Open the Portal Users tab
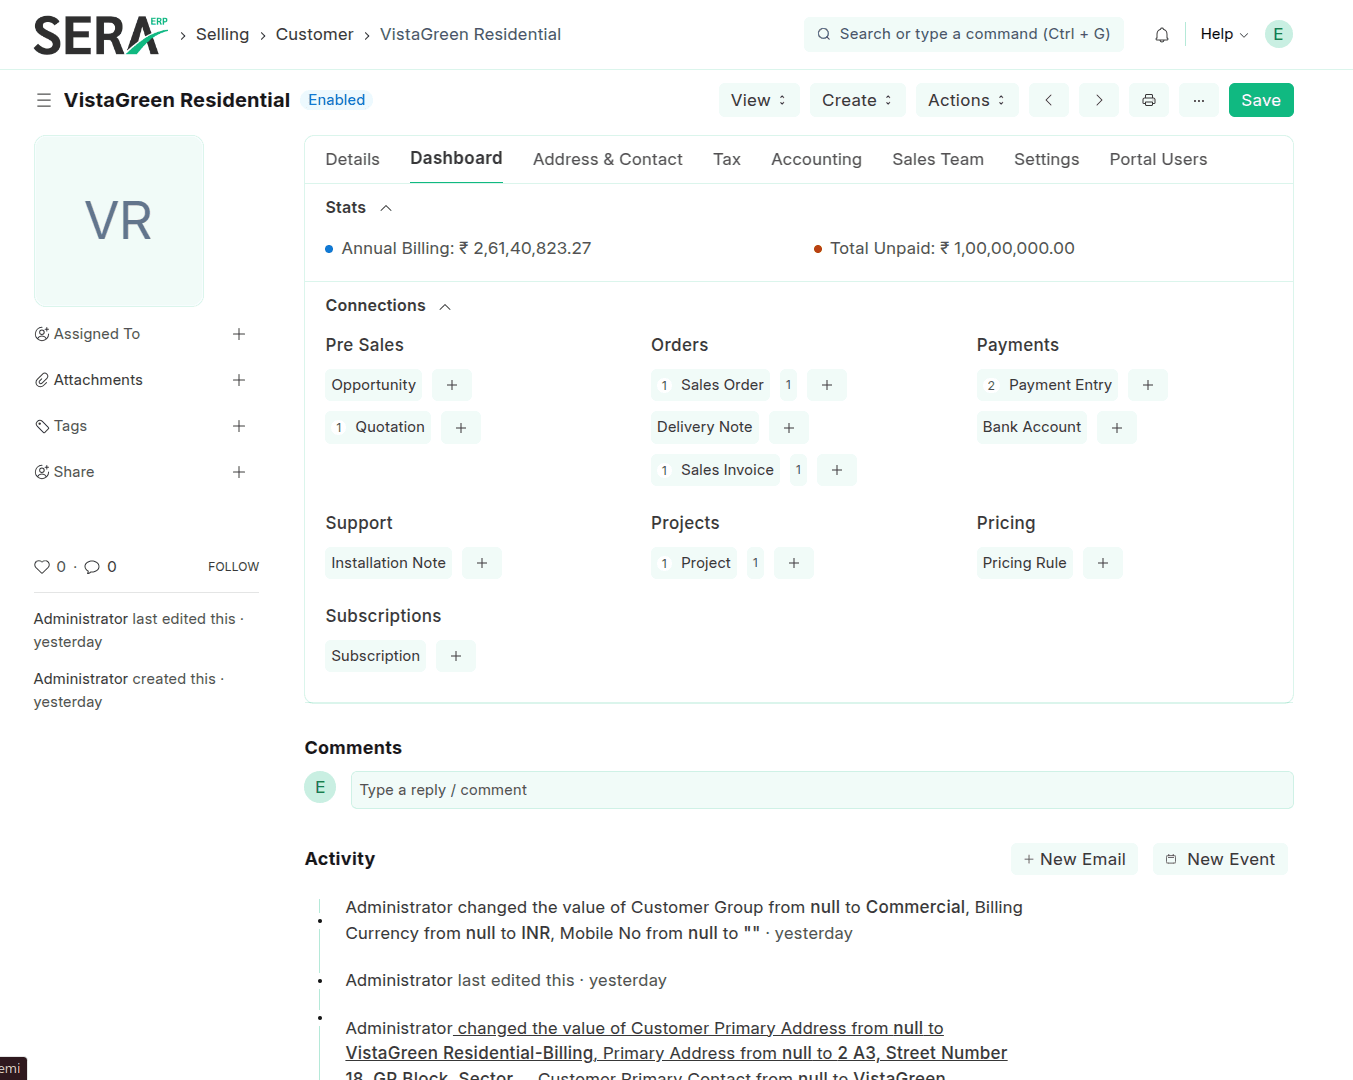Viewport: 1353px width, 1080px height. pos(1158,159)
